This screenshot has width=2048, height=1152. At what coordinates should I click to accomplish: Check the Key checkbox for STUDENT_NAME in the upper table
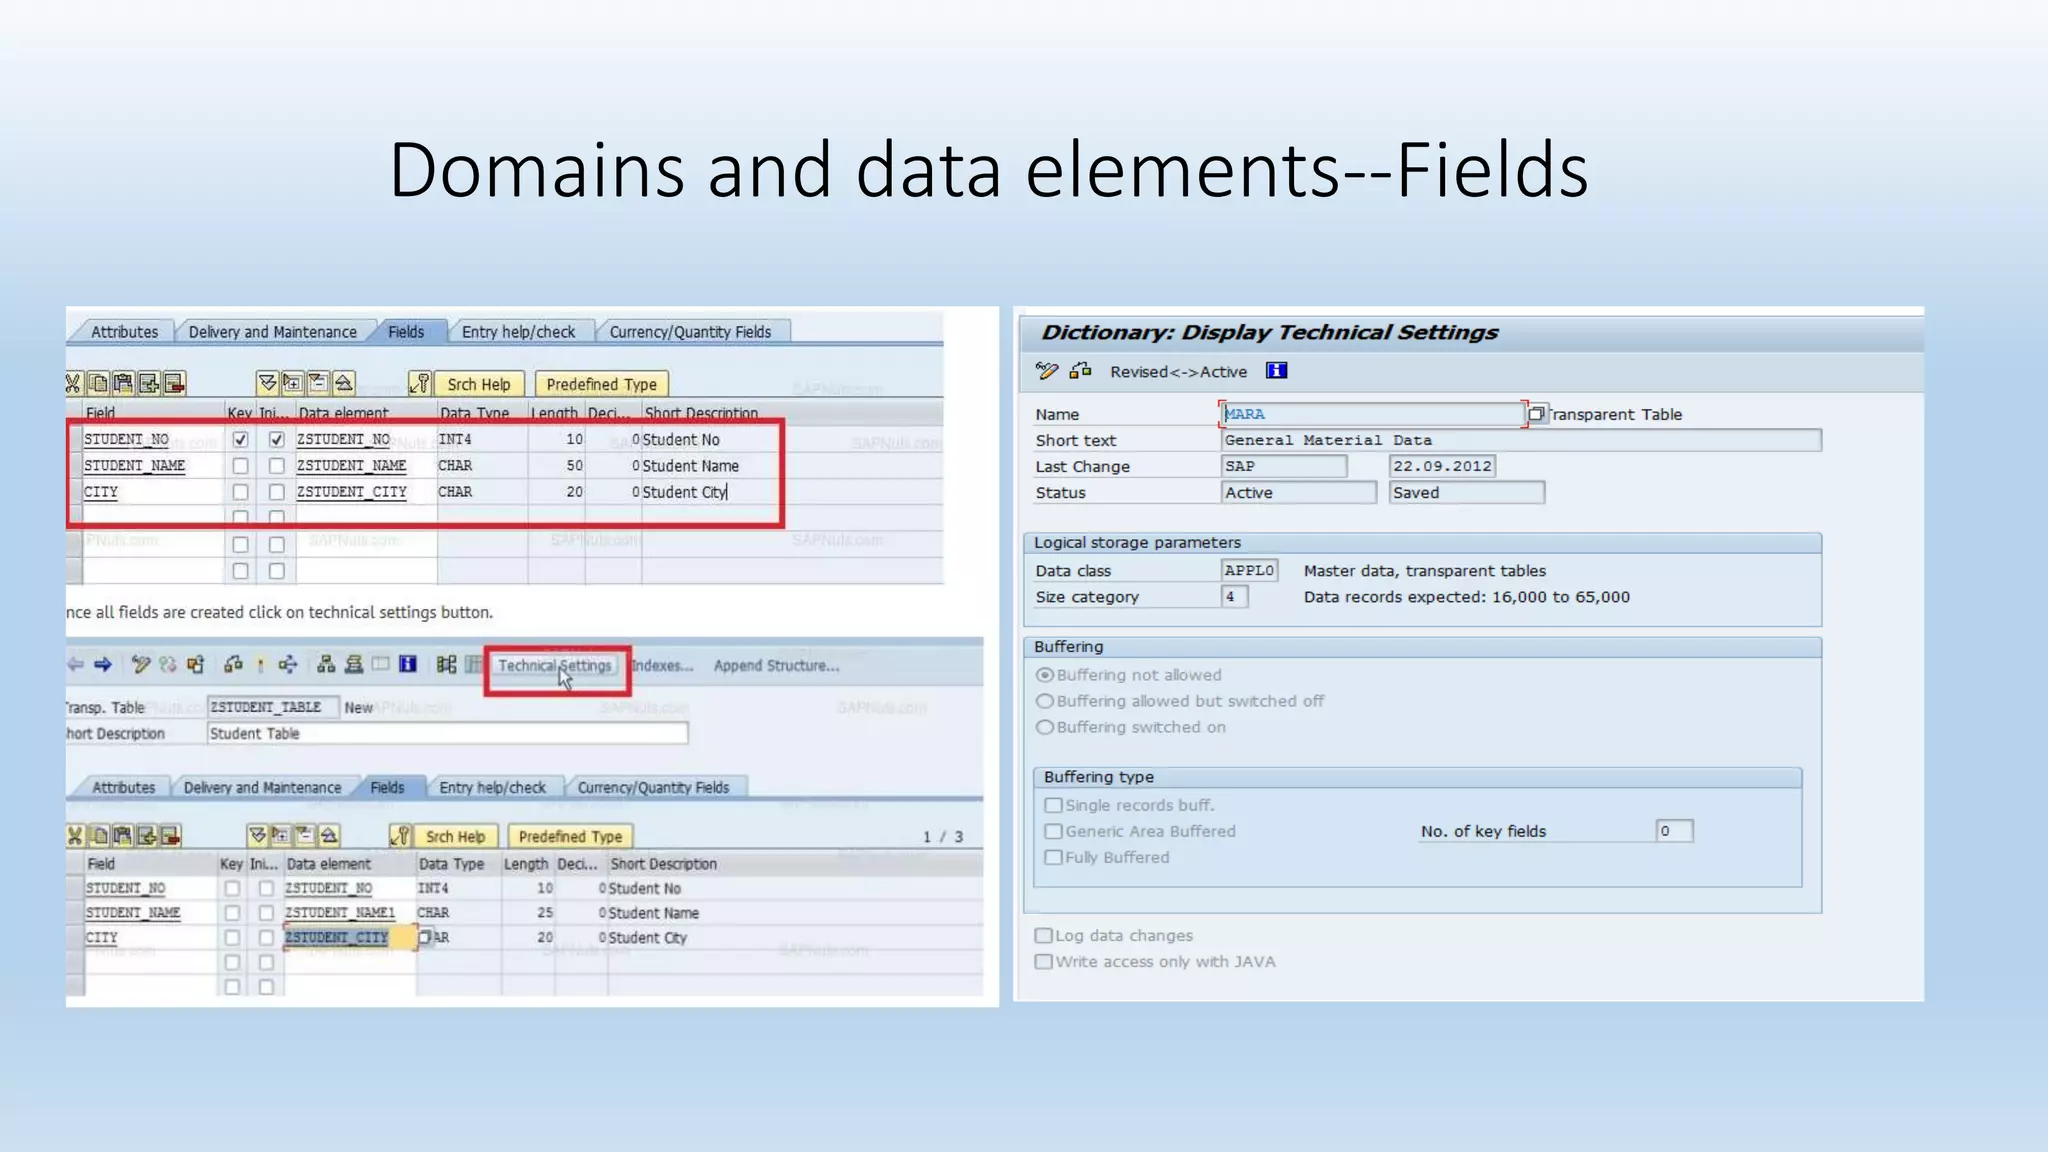(x=240, y=466)
